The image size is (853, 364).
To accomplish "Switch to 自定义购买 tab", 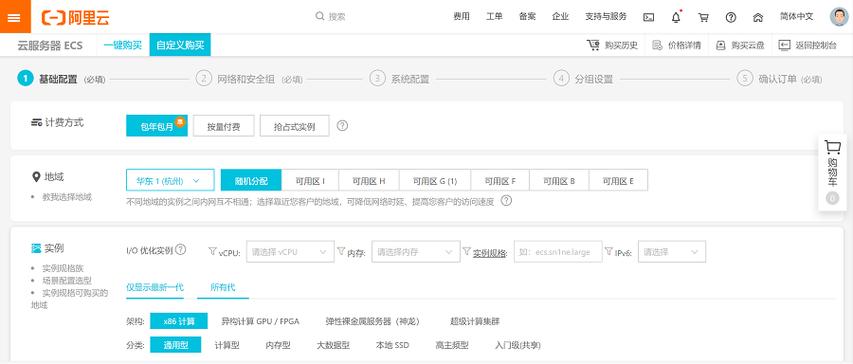I will [180, 45].
